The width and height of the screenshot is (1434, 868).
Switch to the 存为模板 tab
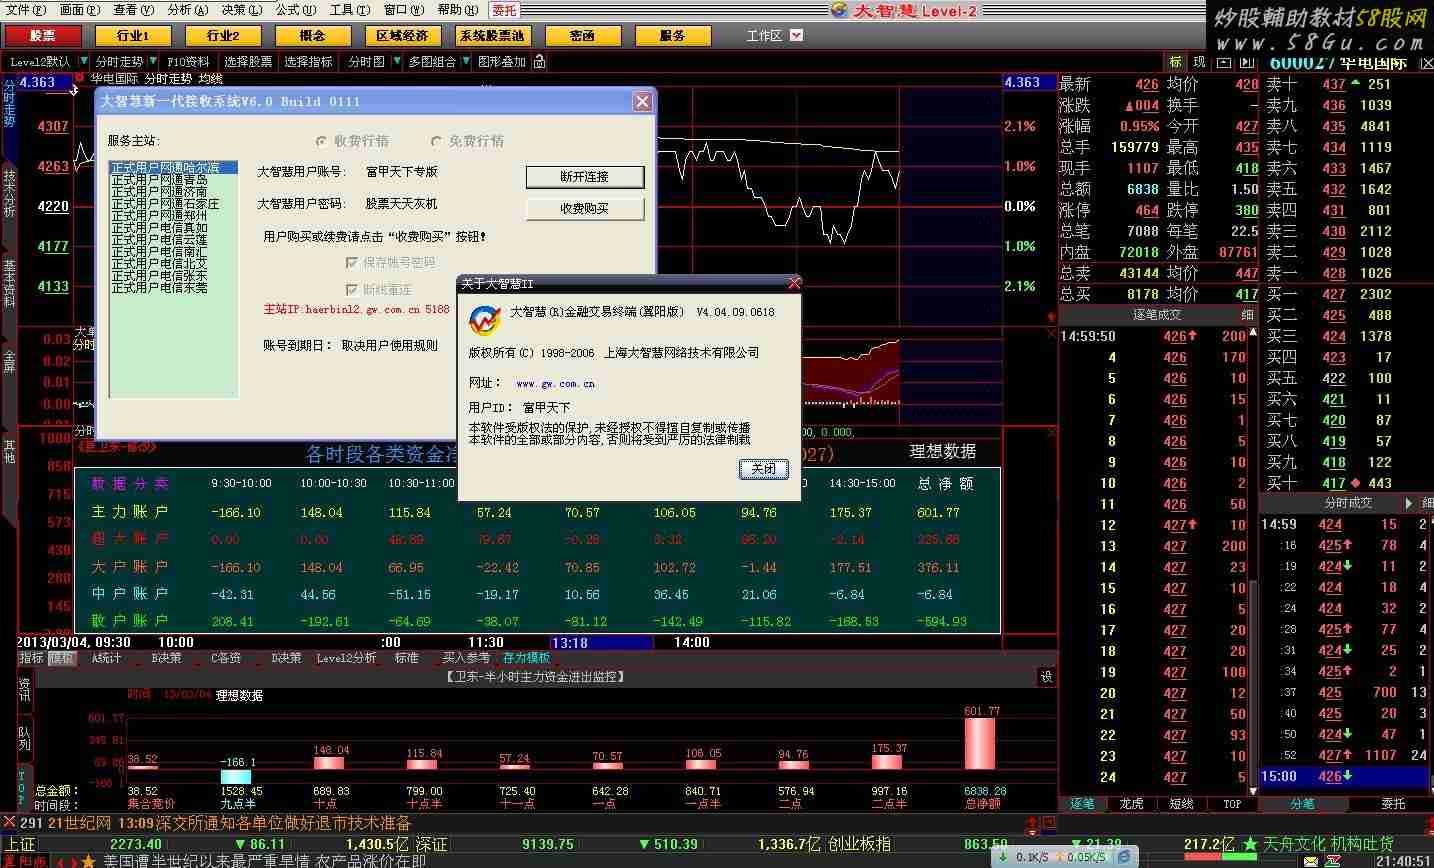(527, 658)
